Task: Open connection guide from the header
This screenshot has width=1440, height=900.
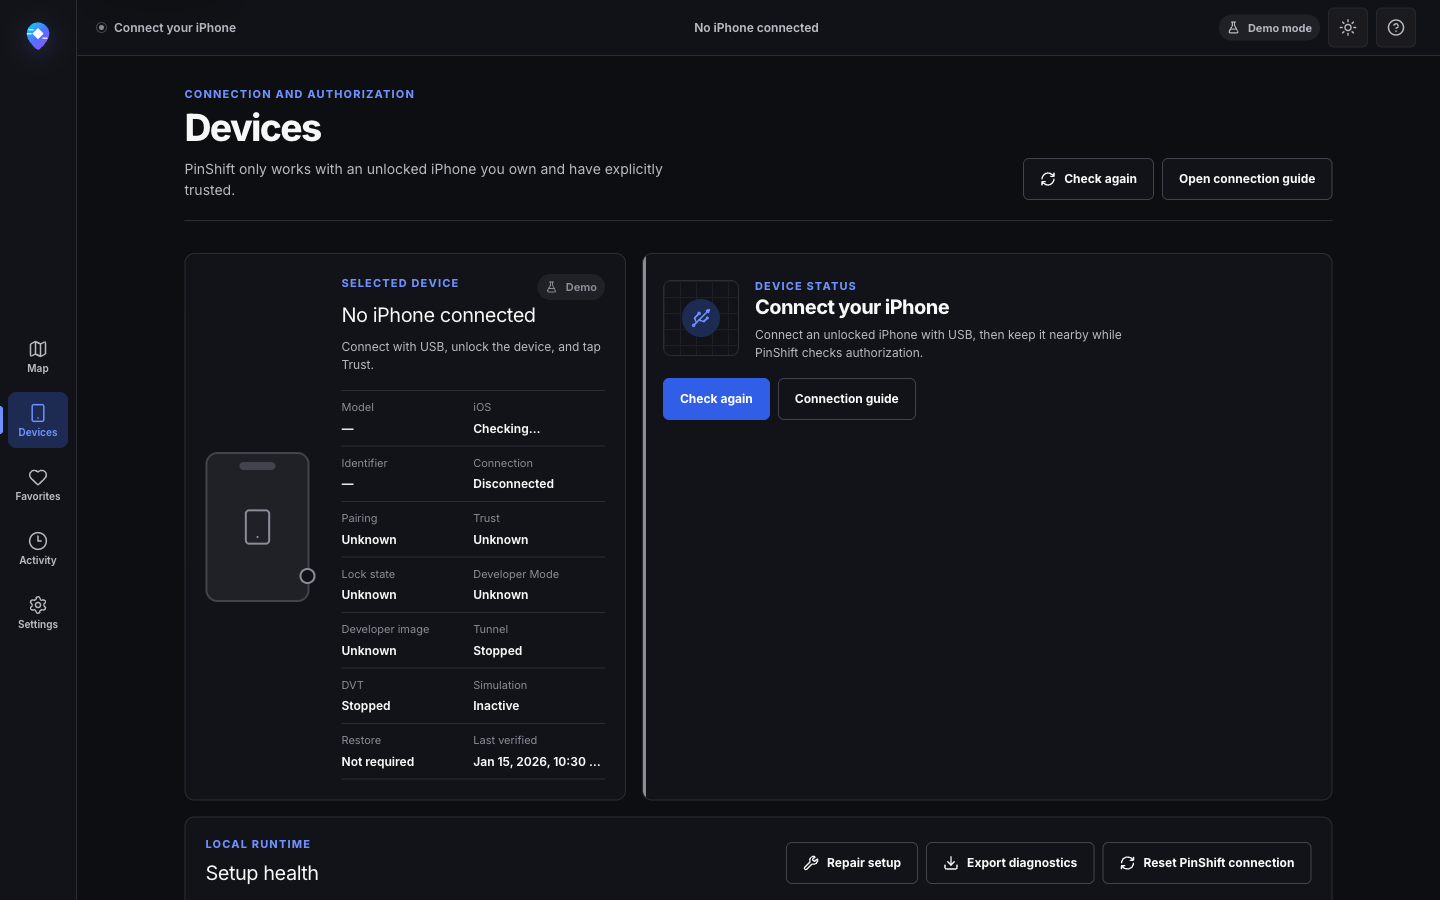Action: 1247,179
